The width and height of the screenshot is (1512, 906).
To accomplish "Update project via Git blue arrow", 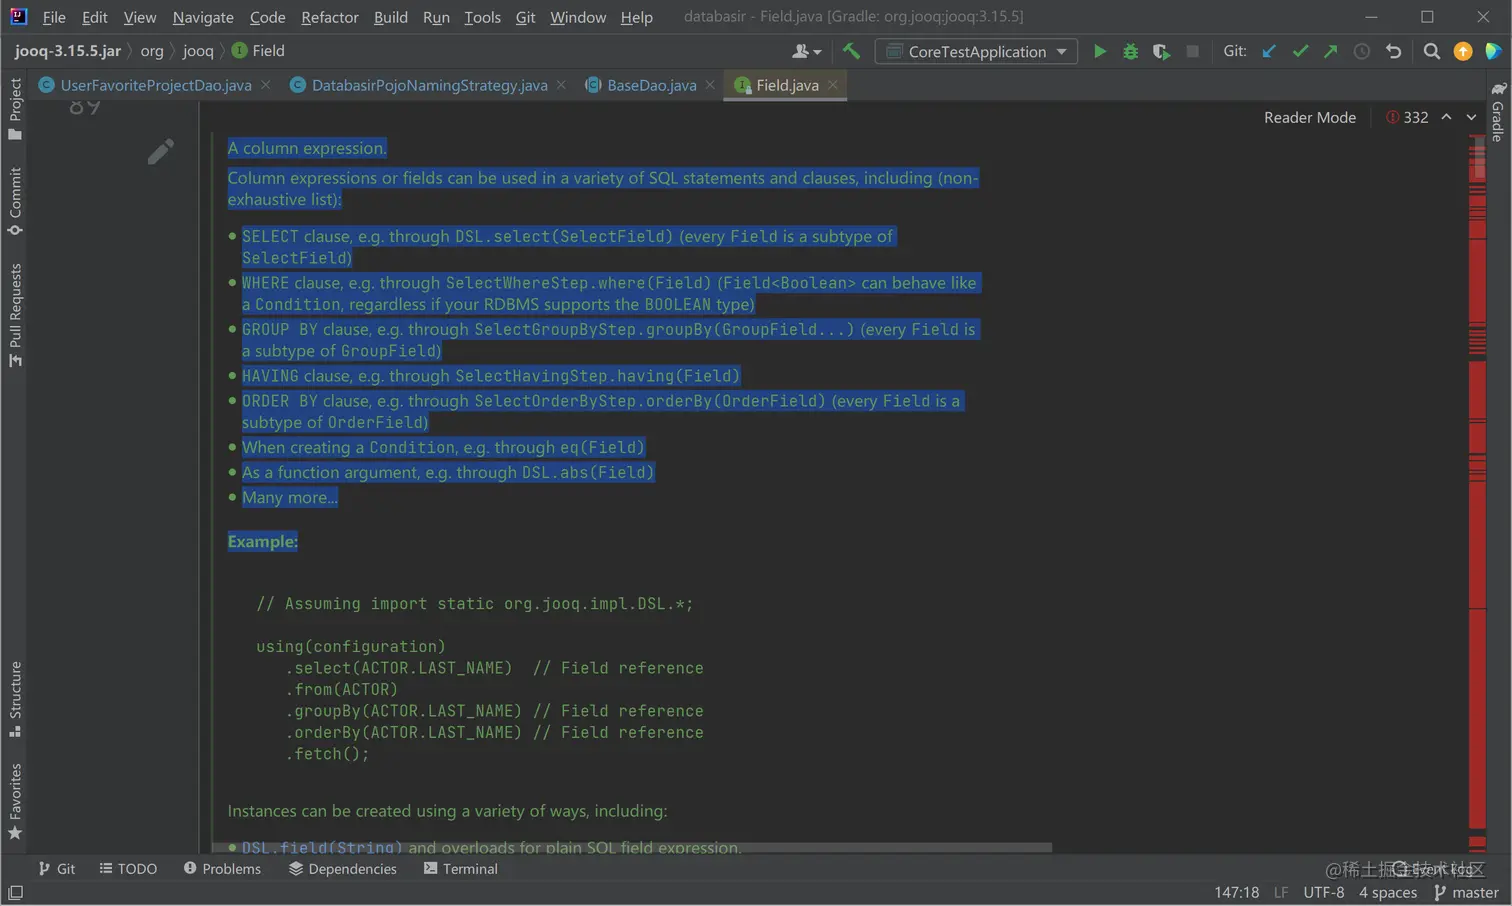I will tap(1269, 51).
